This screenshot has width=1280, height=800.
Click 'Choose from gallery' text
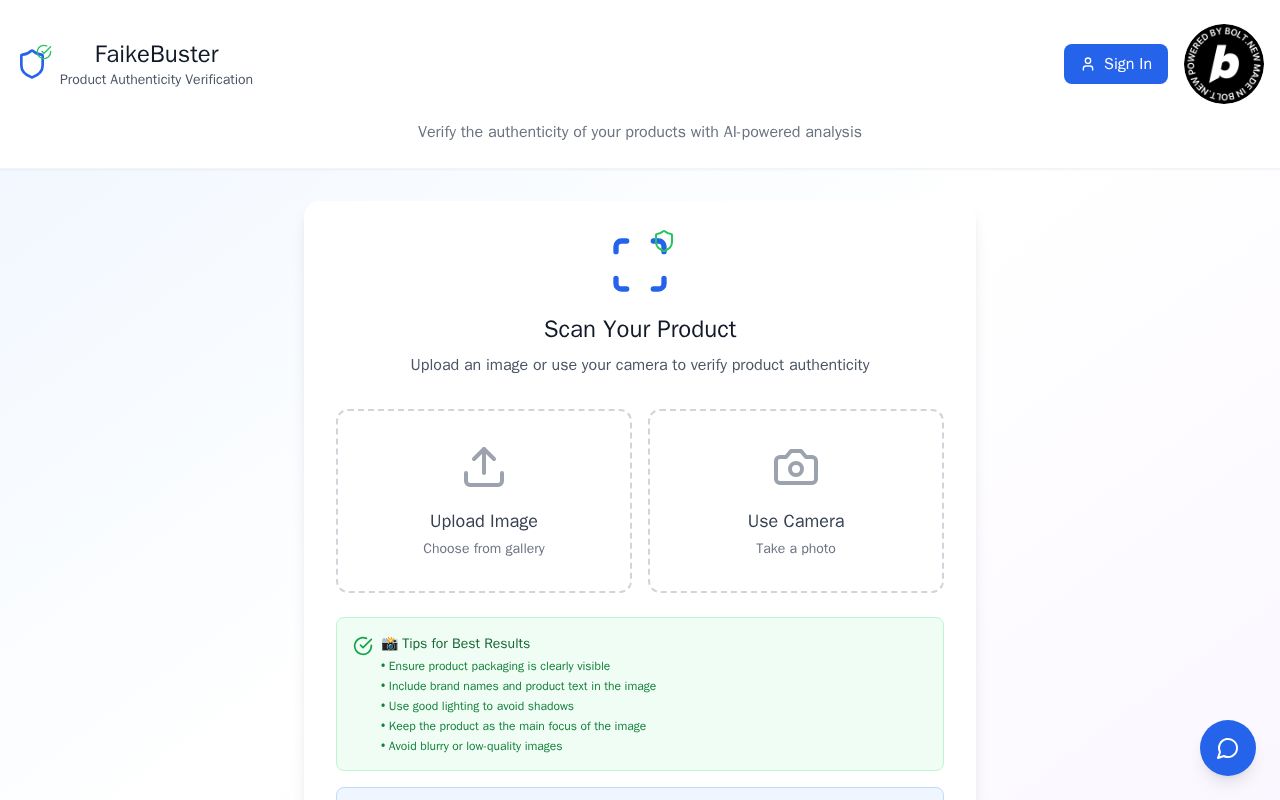point(484,549)
